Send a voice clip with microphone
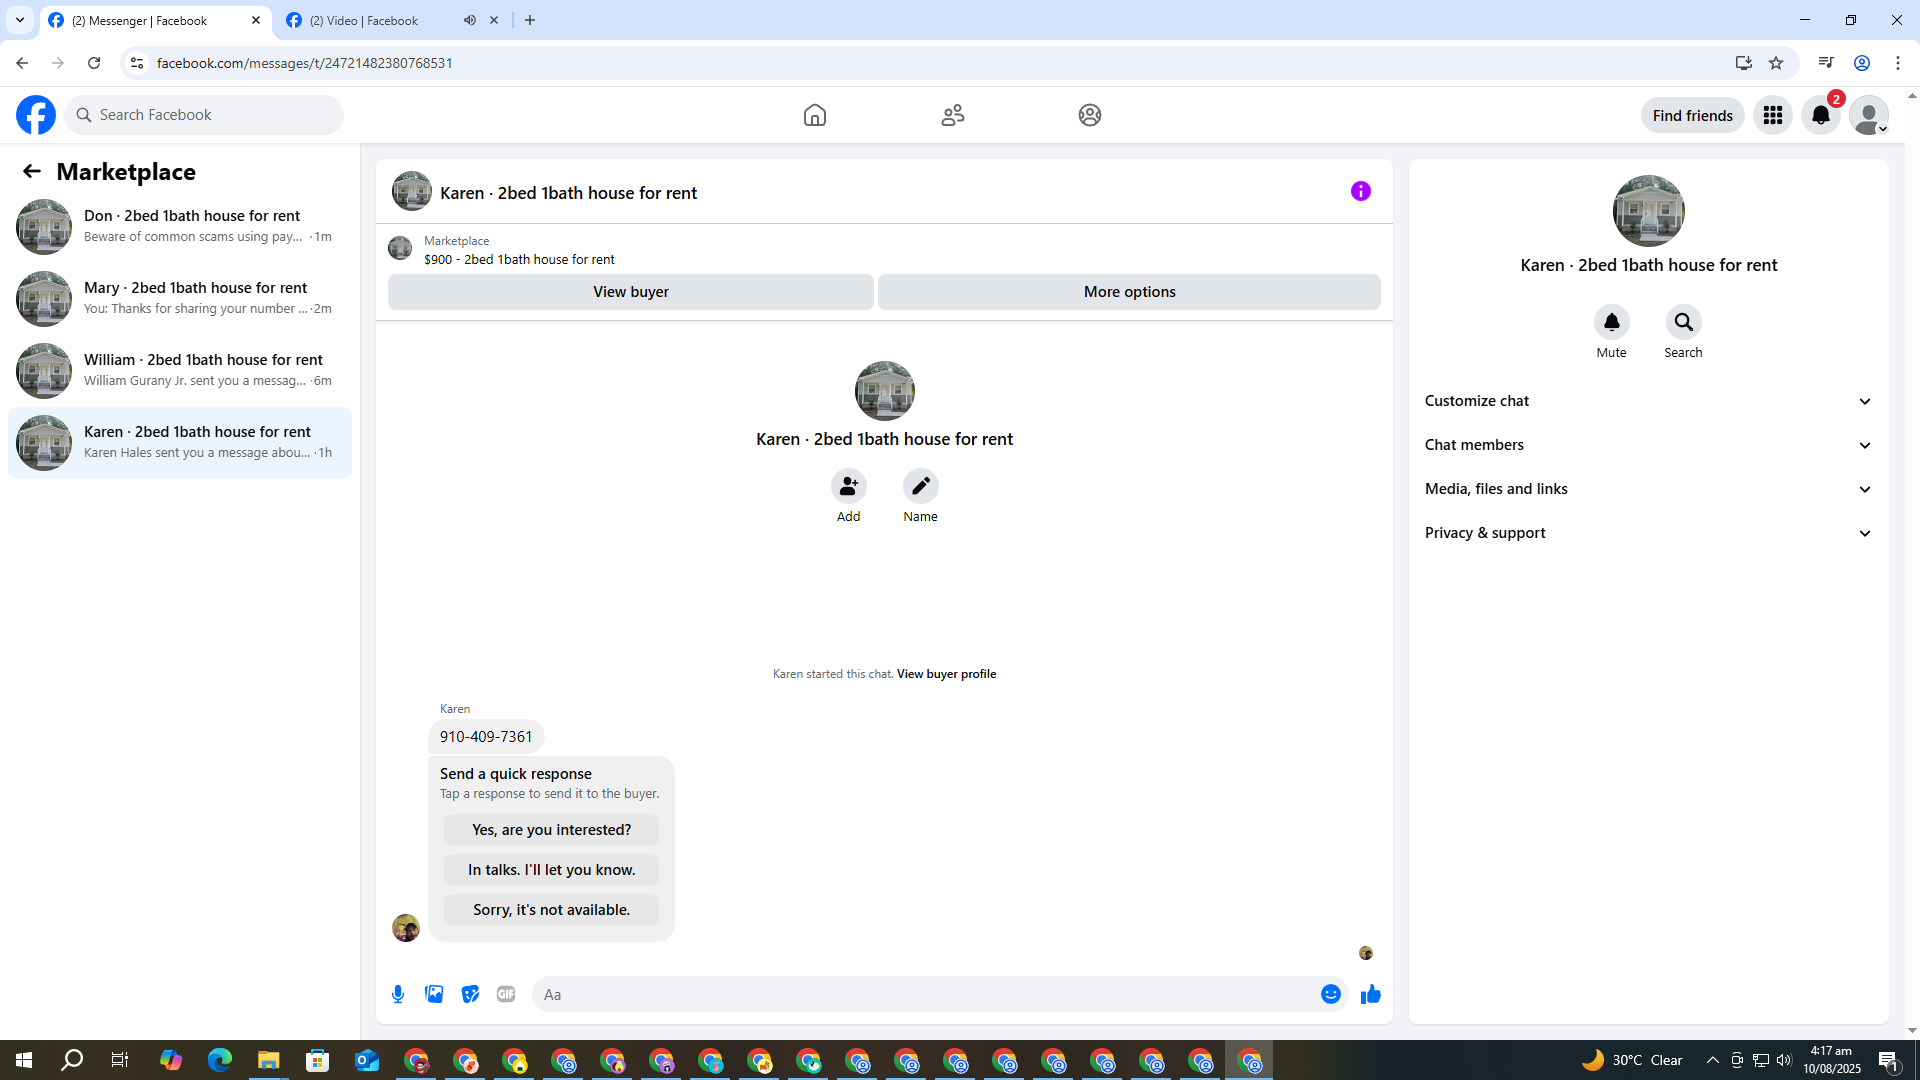 (x=398, y=994)
